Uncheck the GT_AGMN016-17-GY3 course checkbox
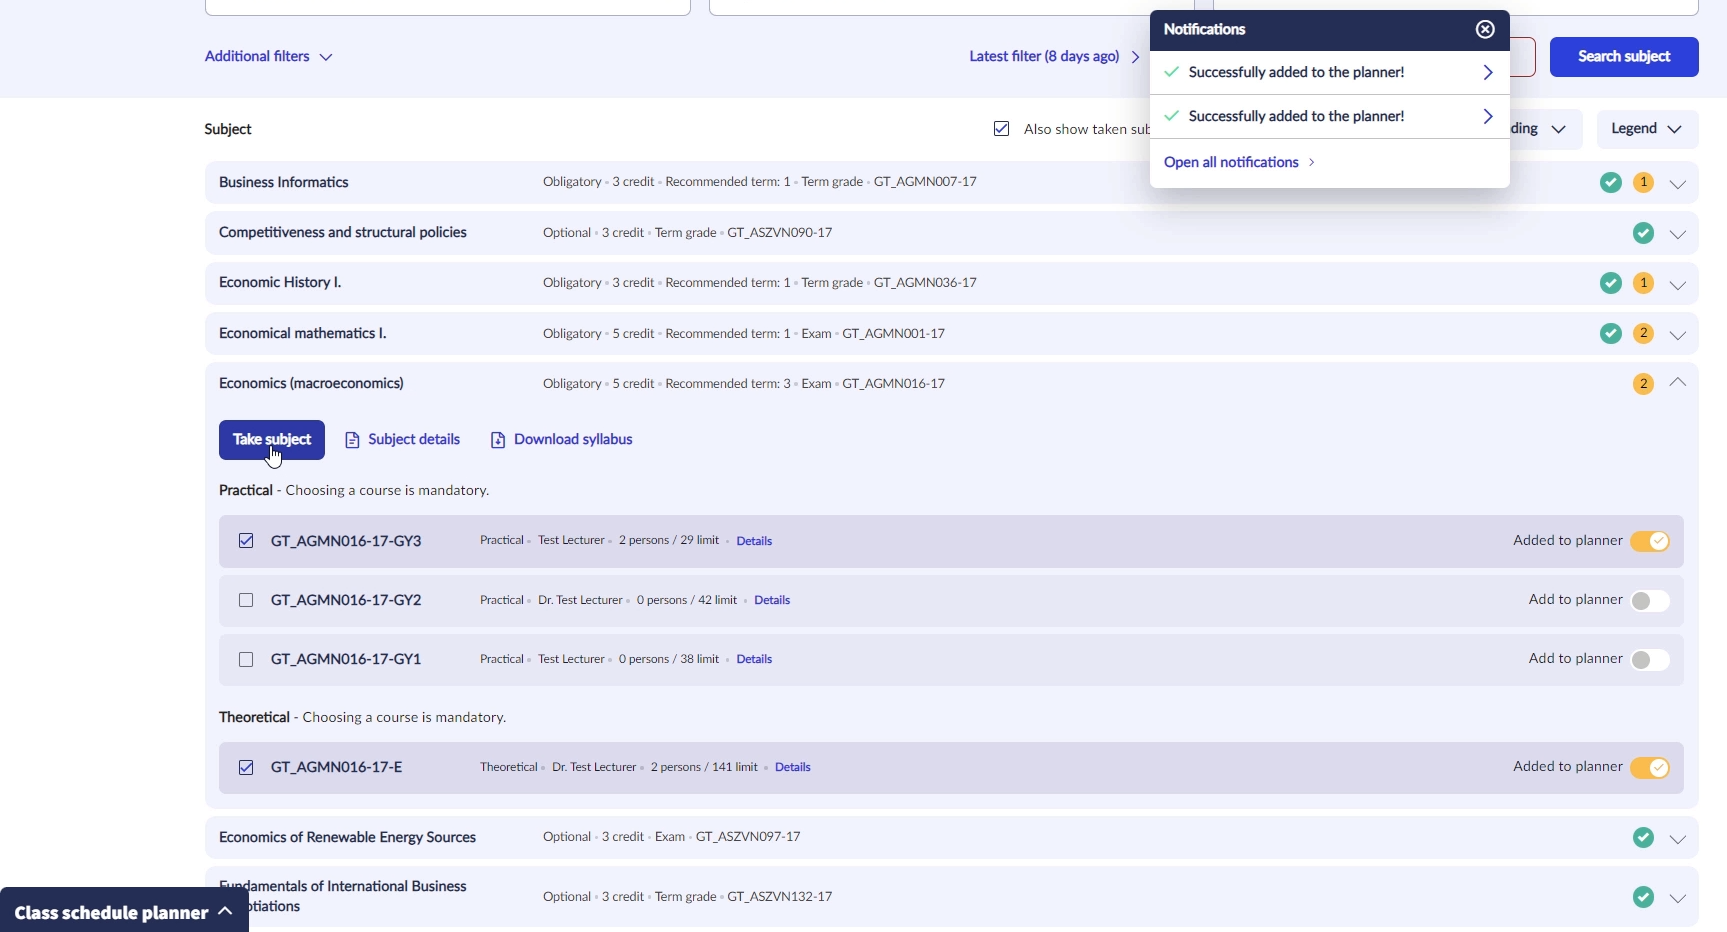Image resolution: width=1727 pixels, height=932 pixels. (246, 541)
